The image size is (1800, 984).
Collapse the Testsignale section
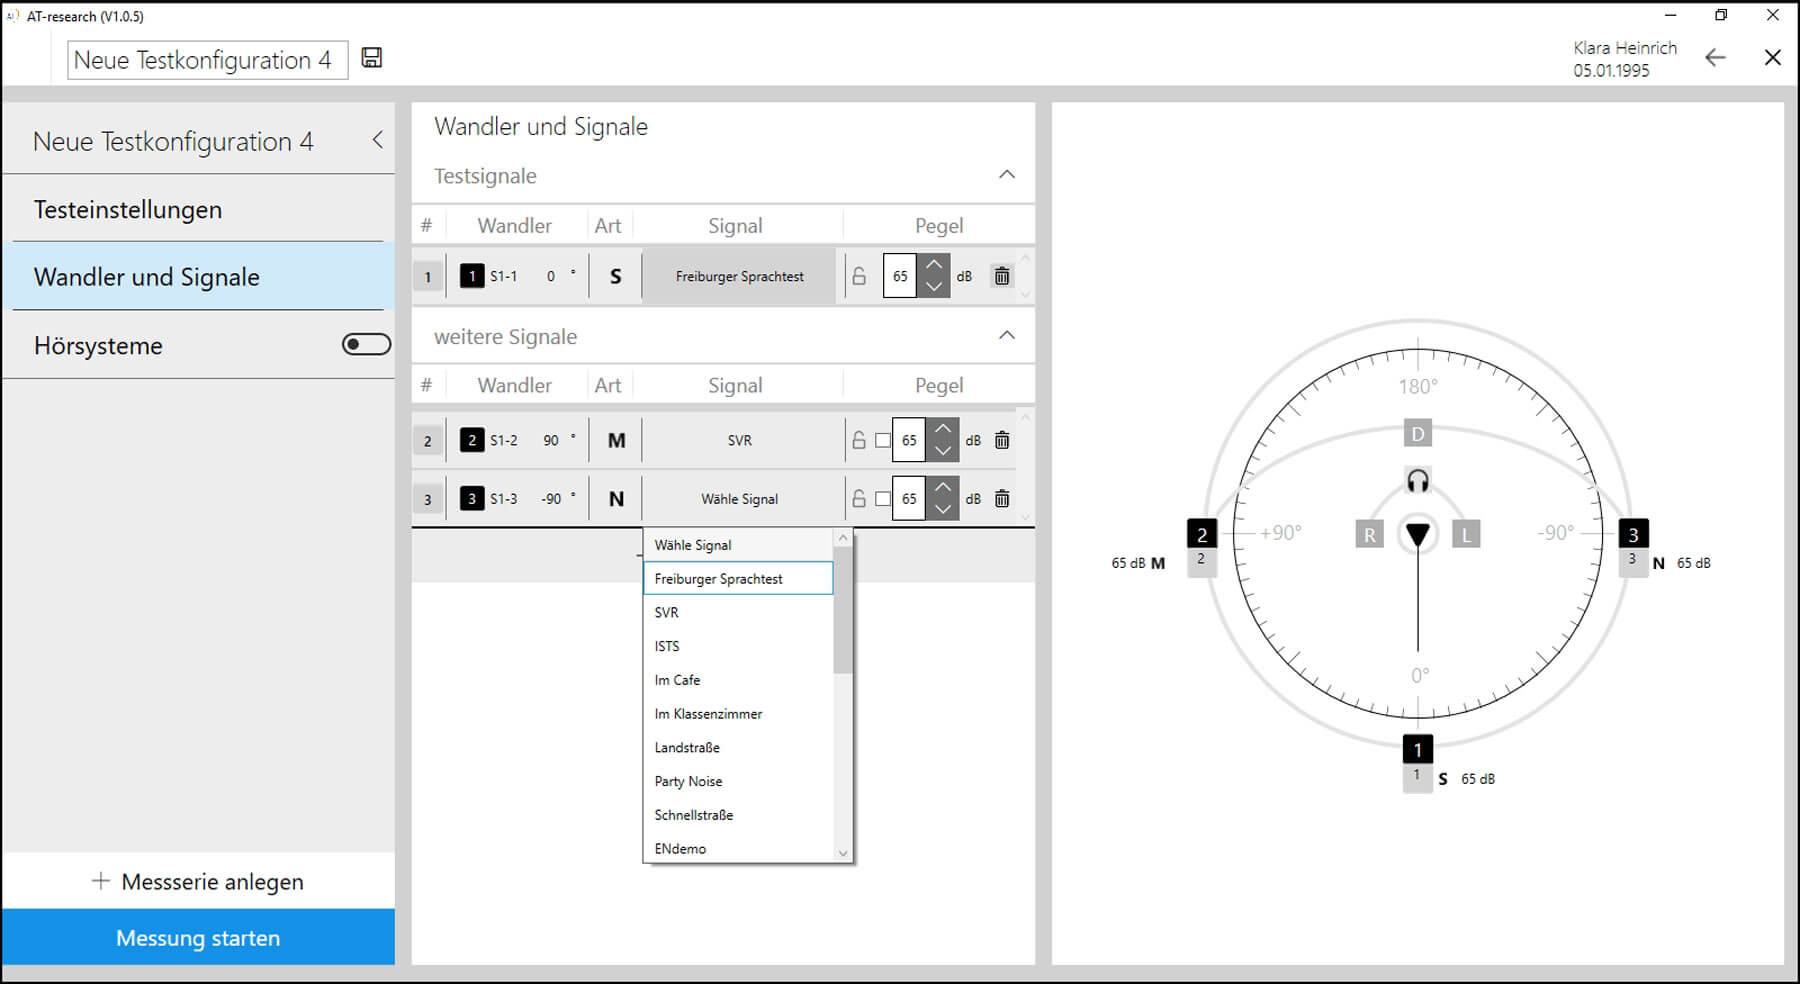tap(1006, 175)
